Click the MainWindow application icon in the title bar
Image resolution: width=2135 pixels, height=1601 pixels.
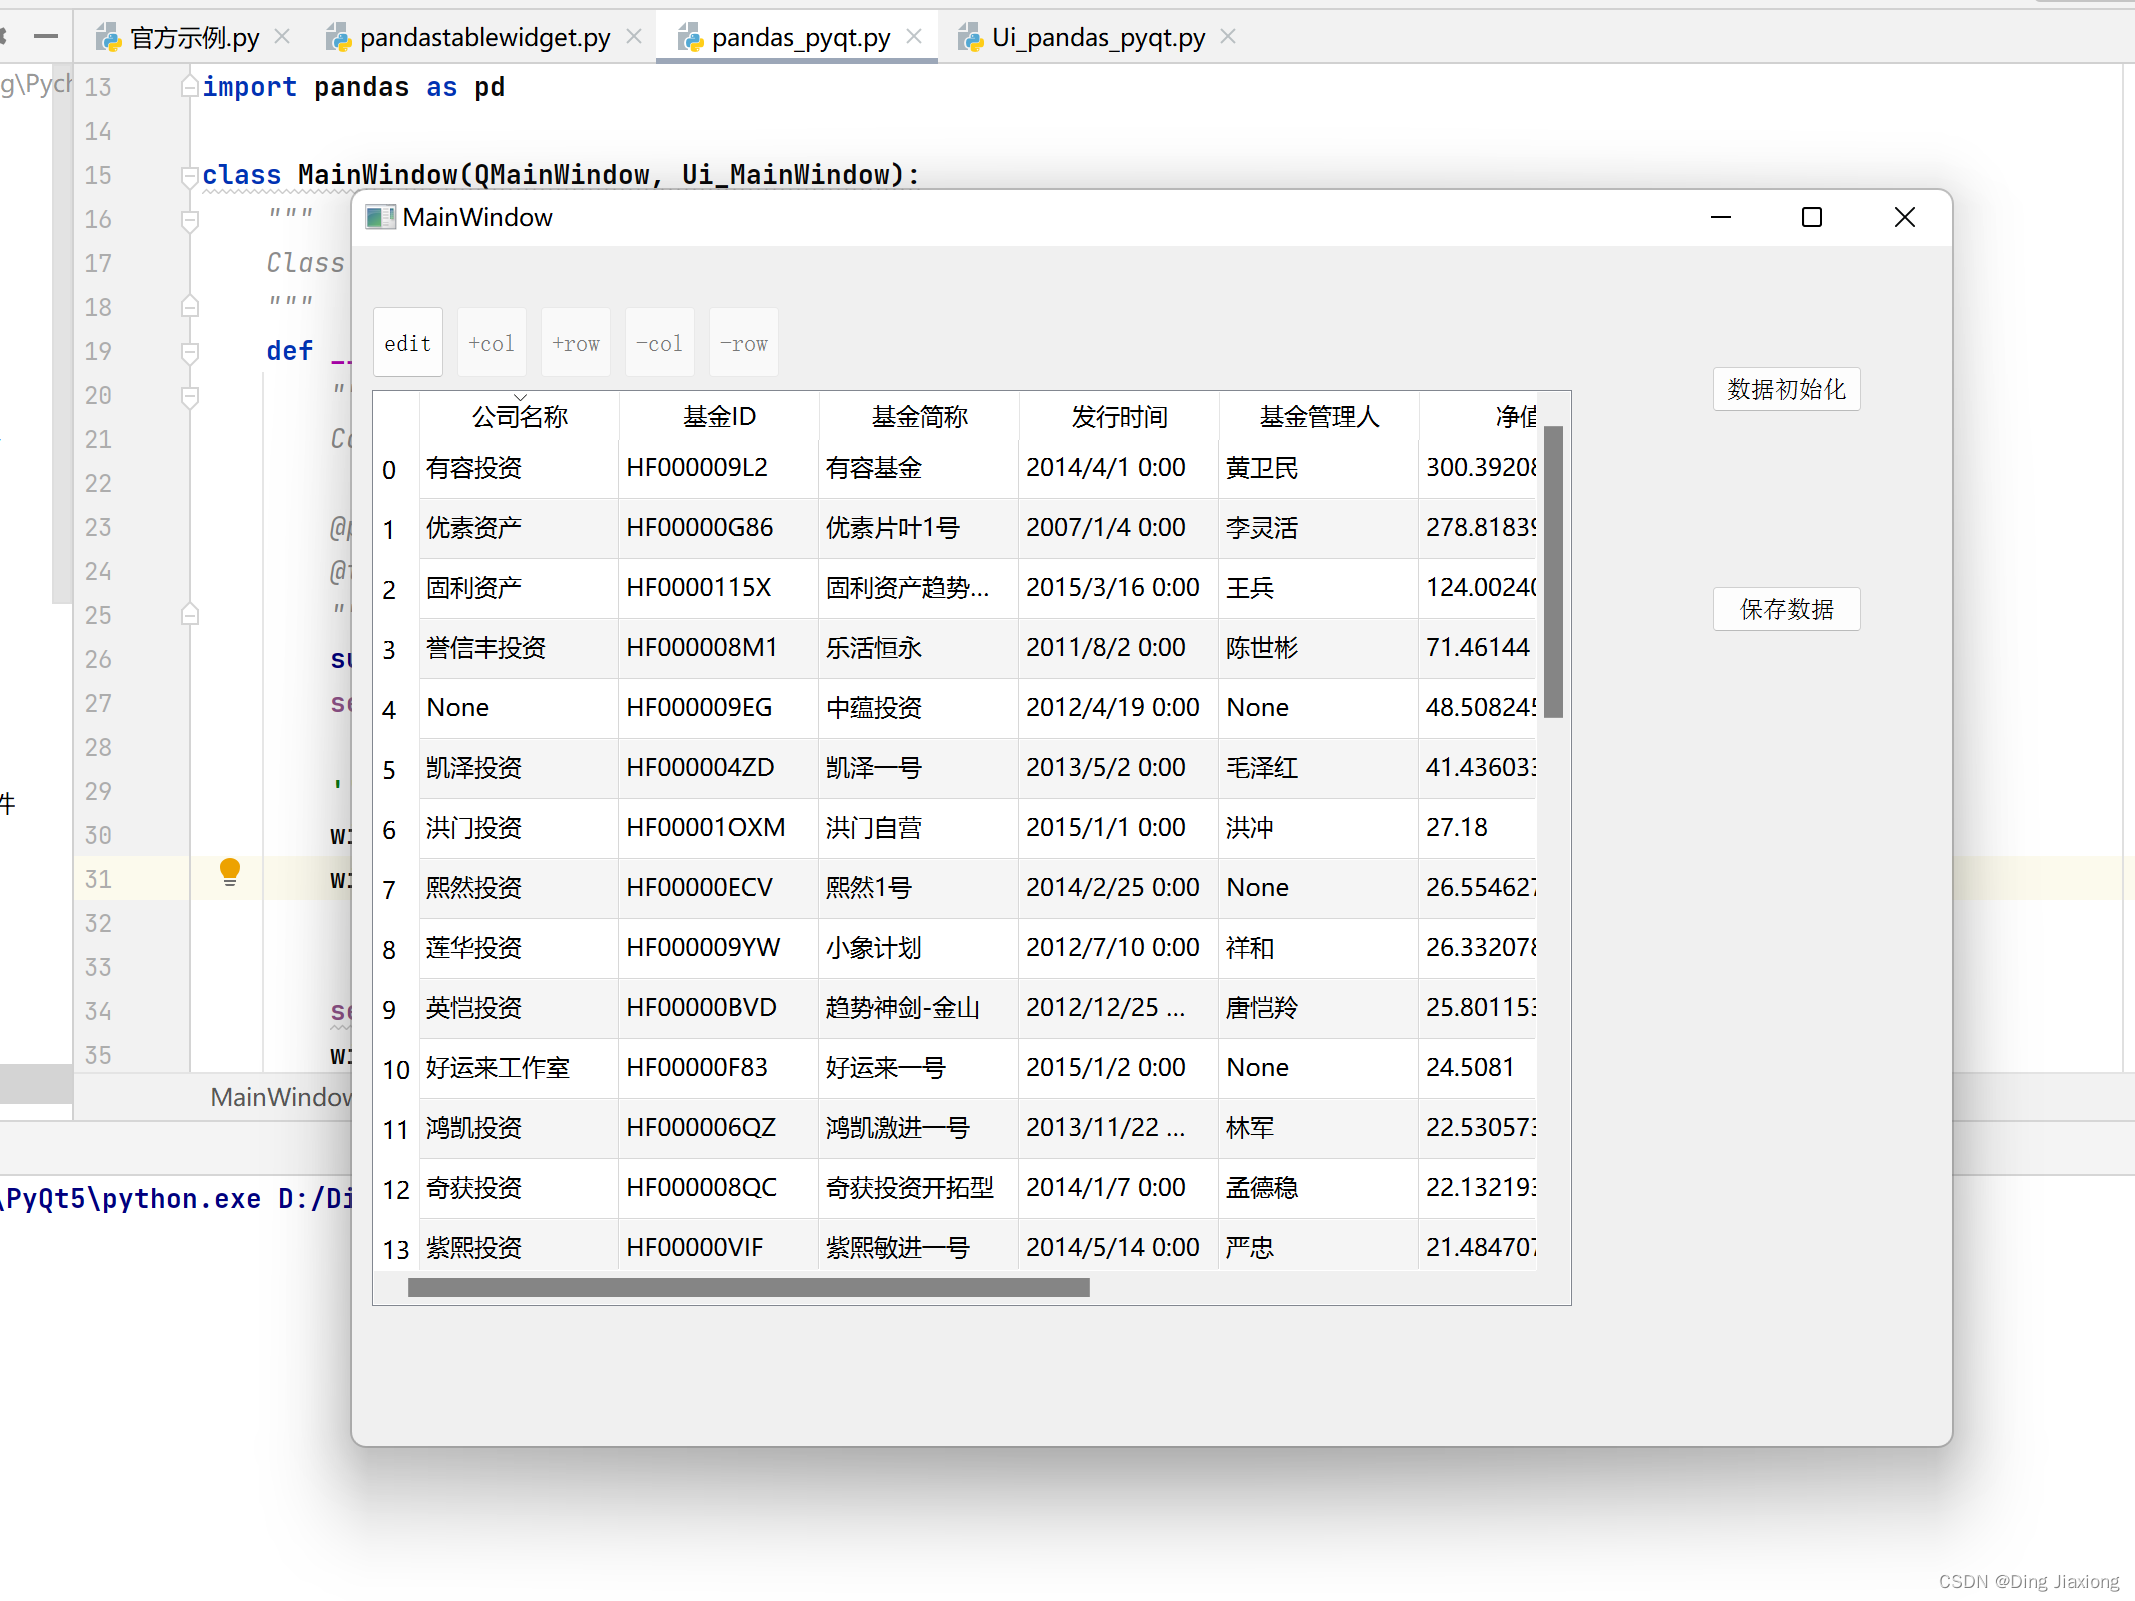pos(379,216)
